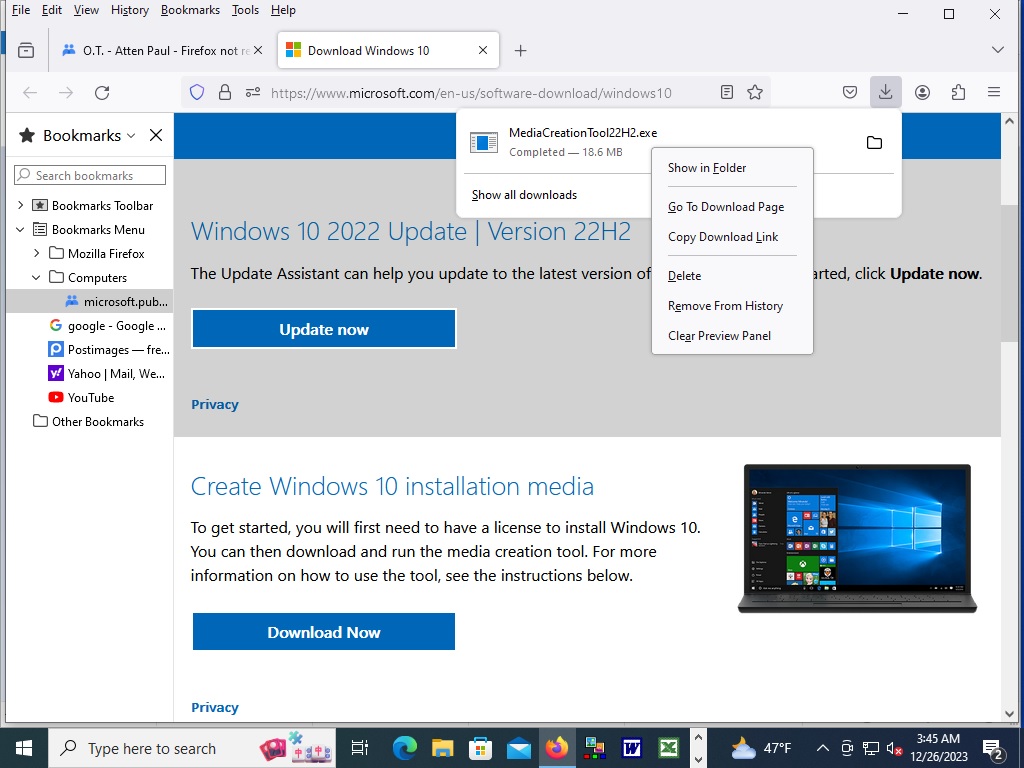Screen dimensions: 1024x768
Task: Close the O.T. - Atten Paul tab
Action: coord(258,50)
